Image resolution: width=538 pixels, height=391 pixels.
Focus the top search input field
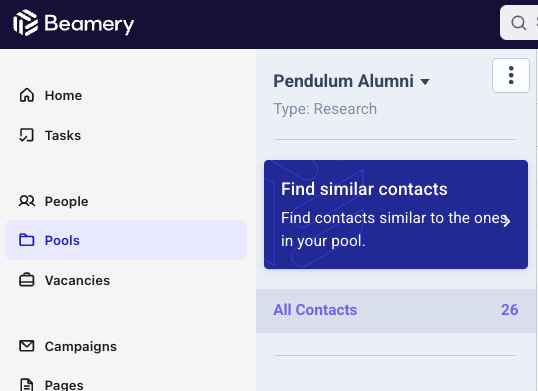[x=519, y=23]
